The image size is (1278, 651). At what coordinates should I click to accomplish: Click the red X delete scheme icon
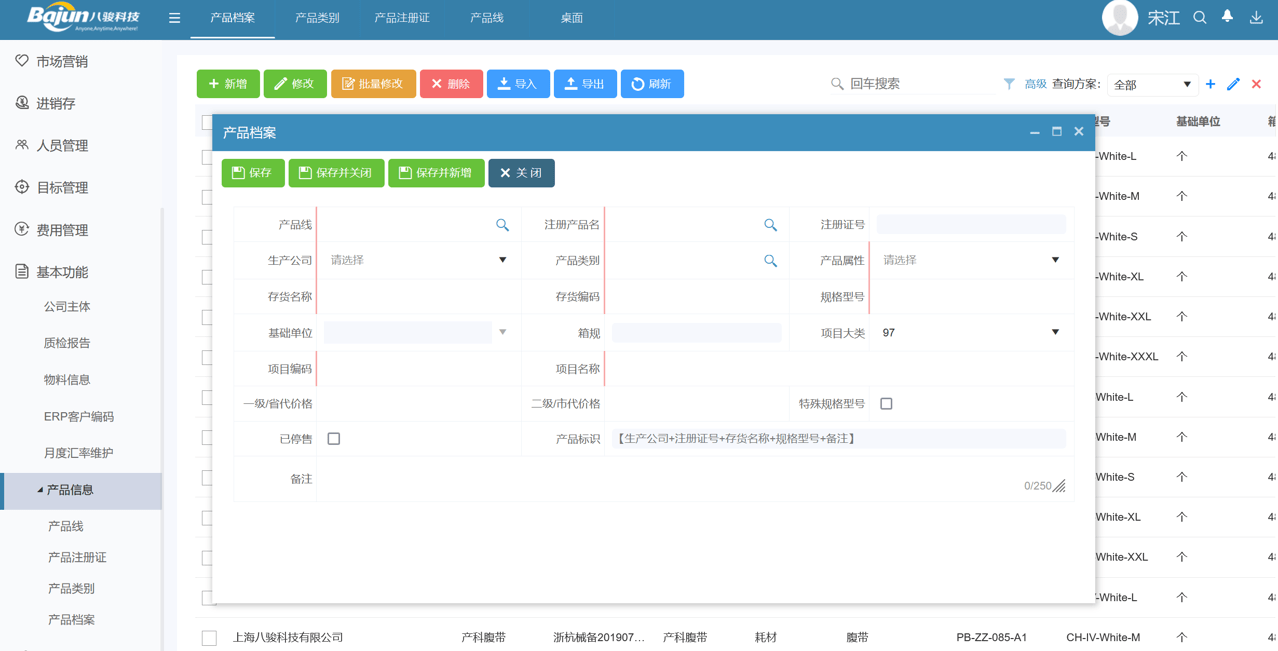coord(1256,84)
